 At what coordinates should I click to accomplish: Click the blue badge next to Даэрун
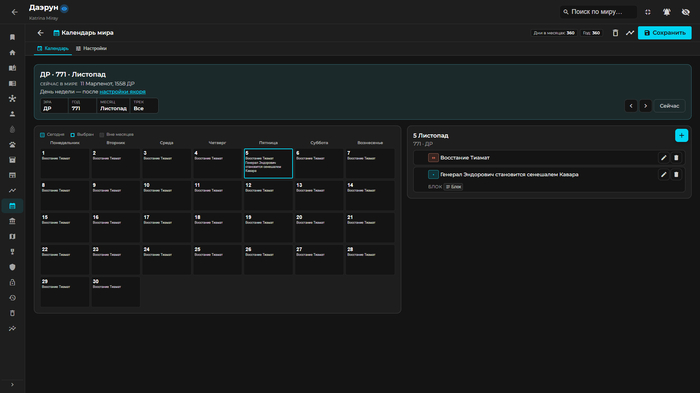point(65,8)
